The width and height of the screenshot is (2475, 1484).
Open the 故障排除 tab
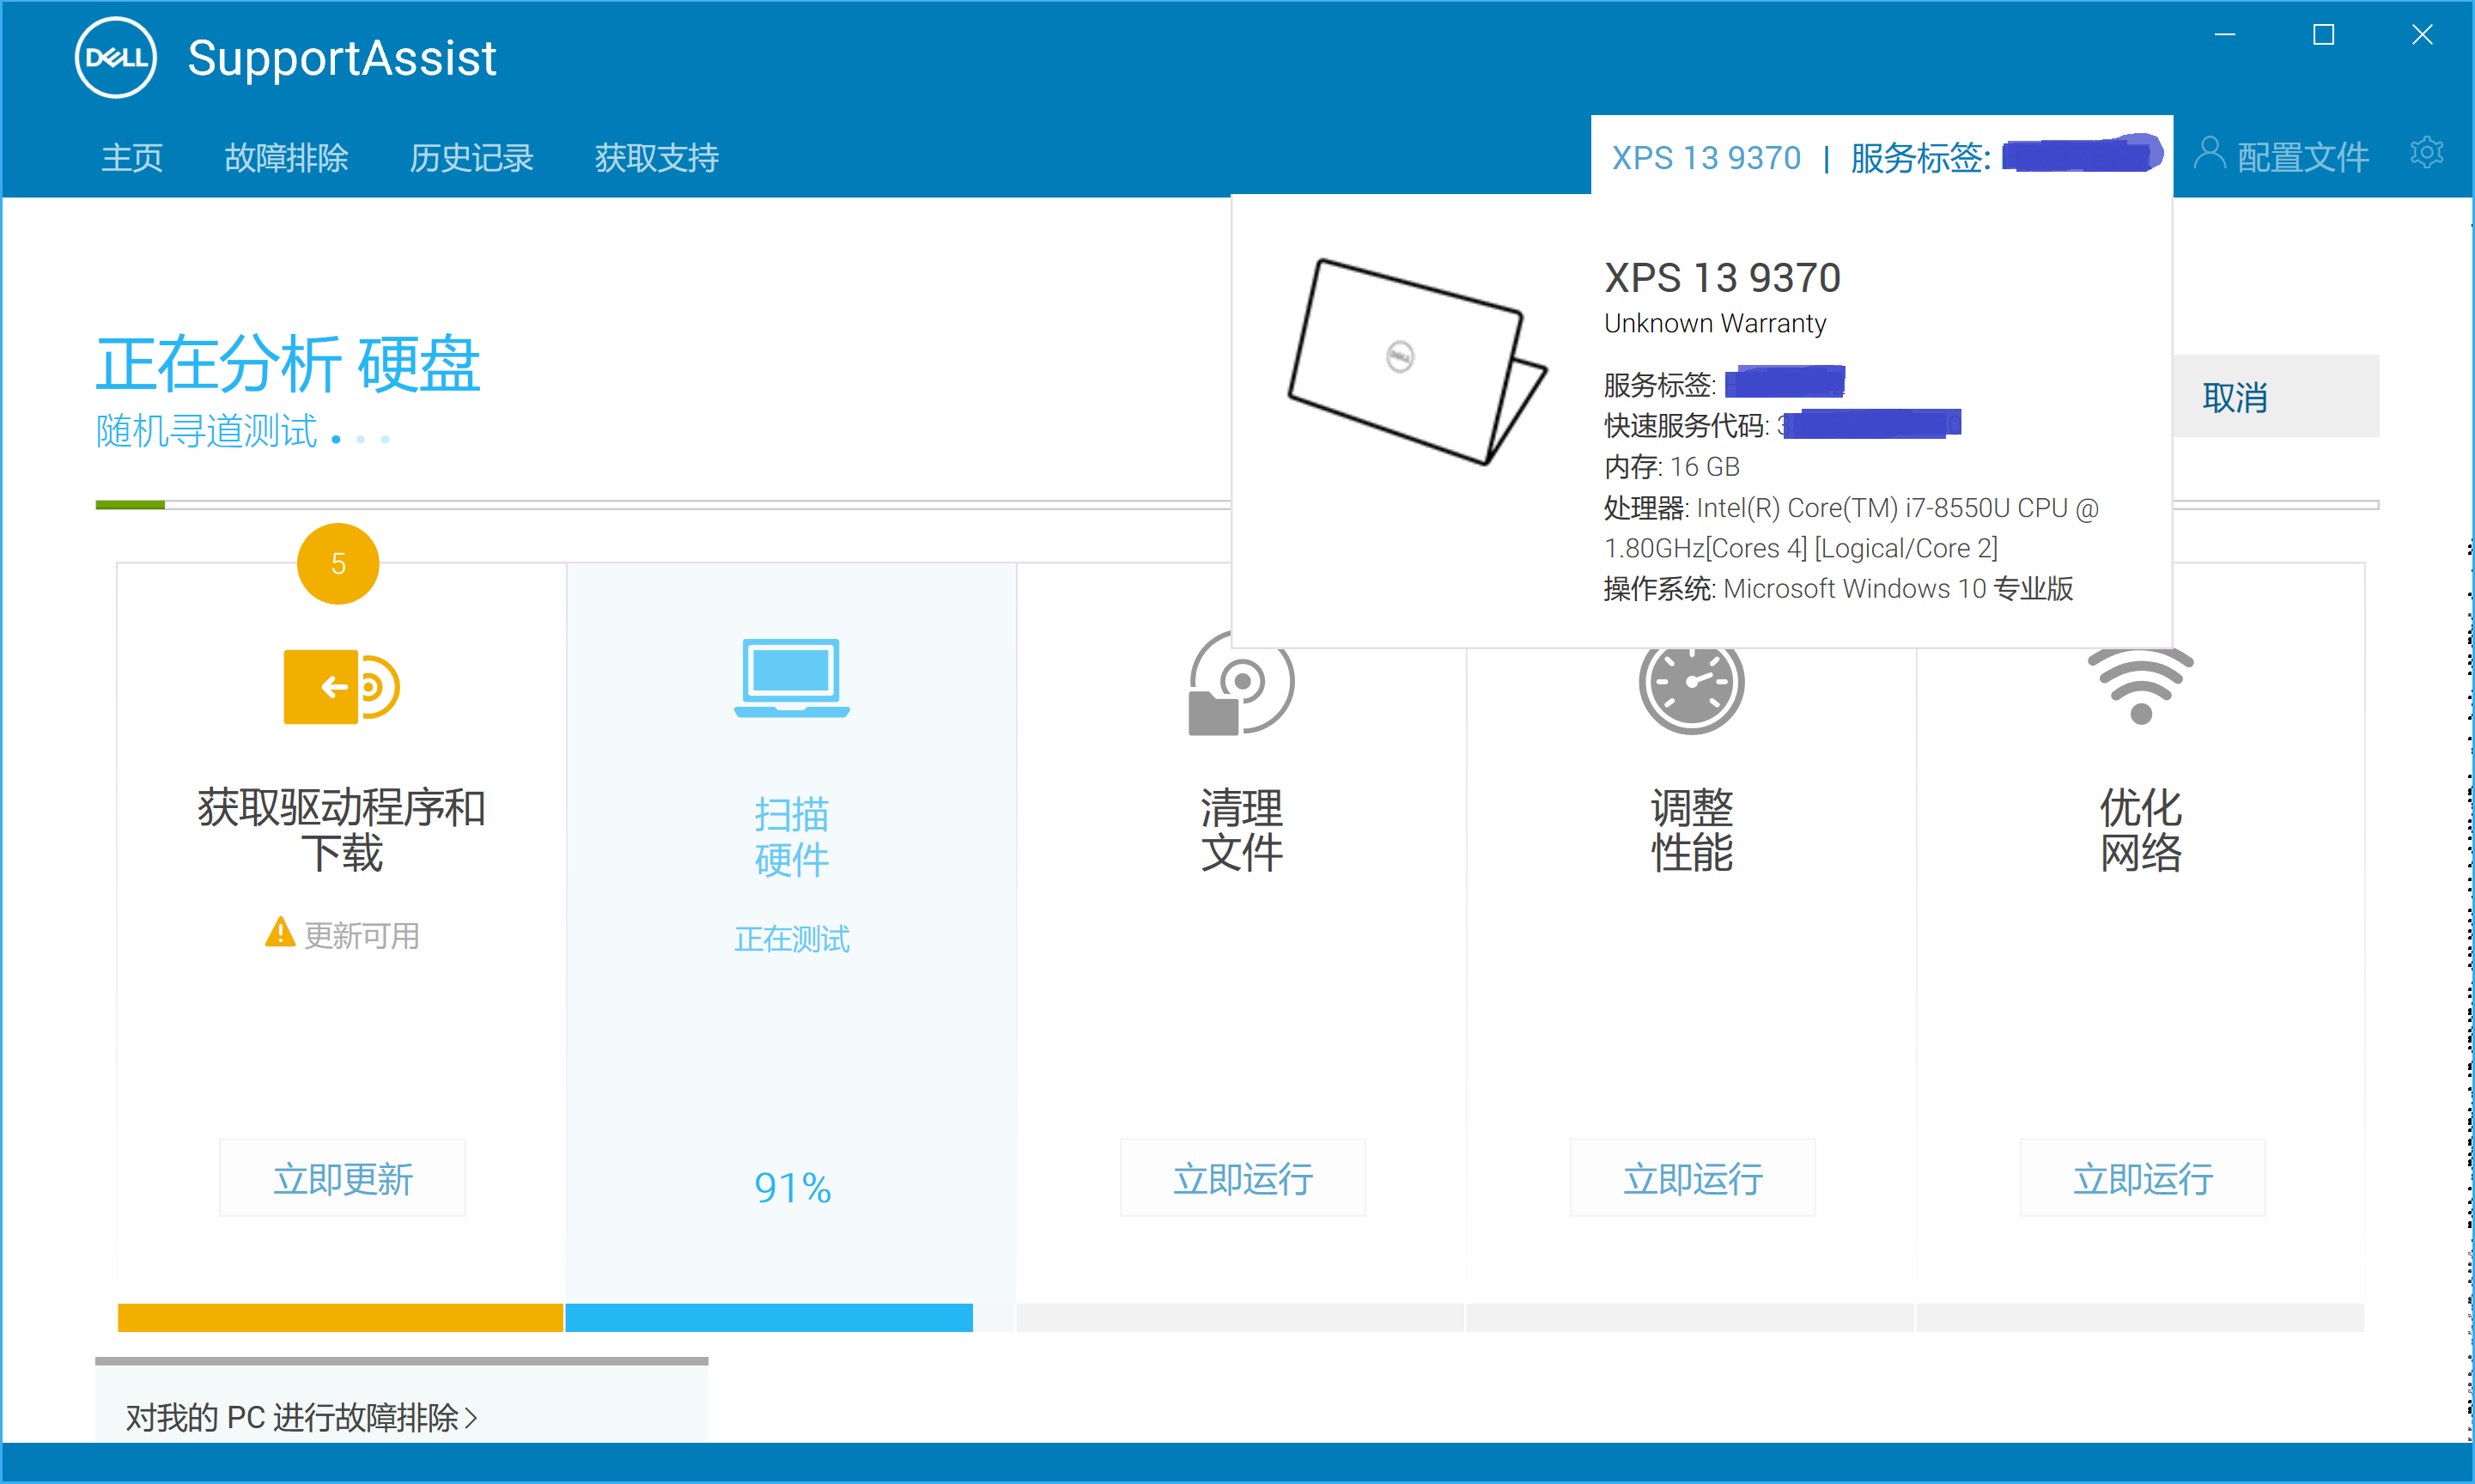[286, 157]
